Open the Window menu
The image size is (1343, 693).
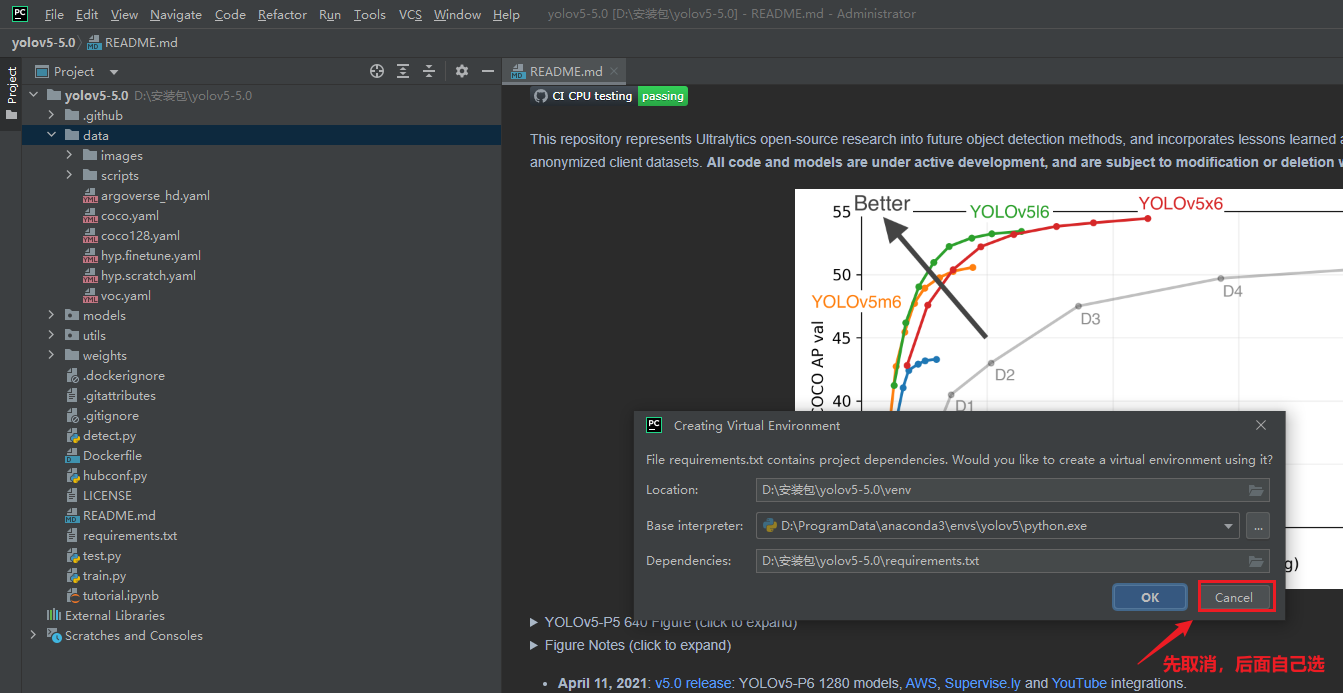pyautogui.click(x=458, y=14)
